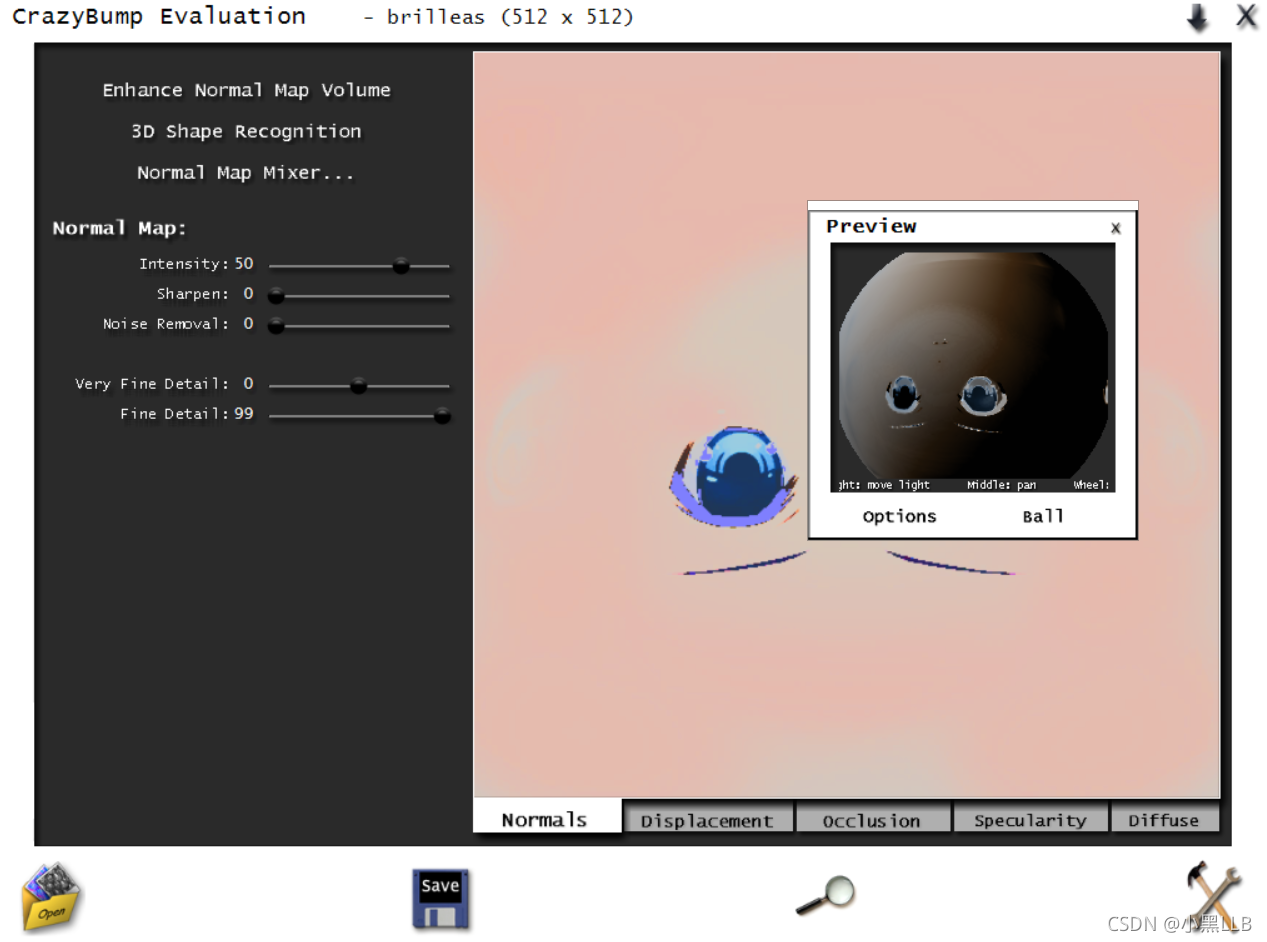Click Ball shape button in Preview
Viewport: 1267px width, 942px height.
[1043, 516]
